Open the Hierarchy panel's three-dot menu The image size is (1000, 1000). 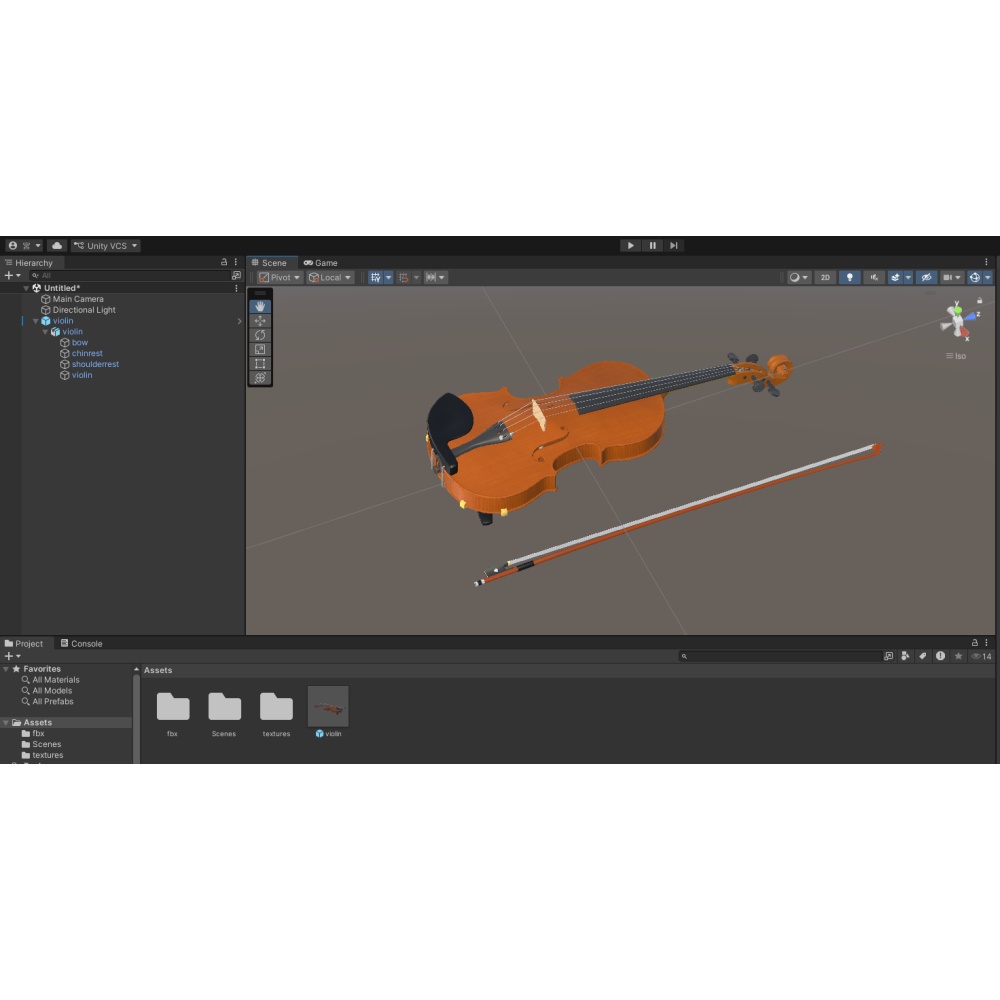pos(235,262)
